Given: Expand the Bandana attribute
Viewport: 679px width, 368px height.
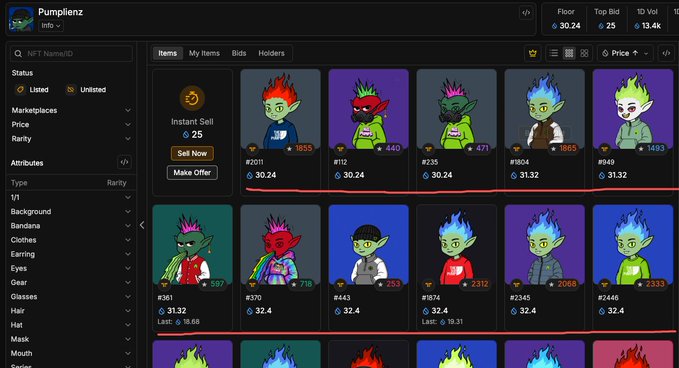Looking at the screenshot, I should (71, 226).
